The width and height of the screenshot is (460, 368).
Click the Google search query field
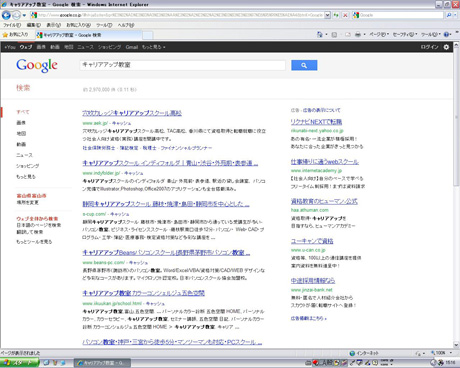click(x=183, y=65)
